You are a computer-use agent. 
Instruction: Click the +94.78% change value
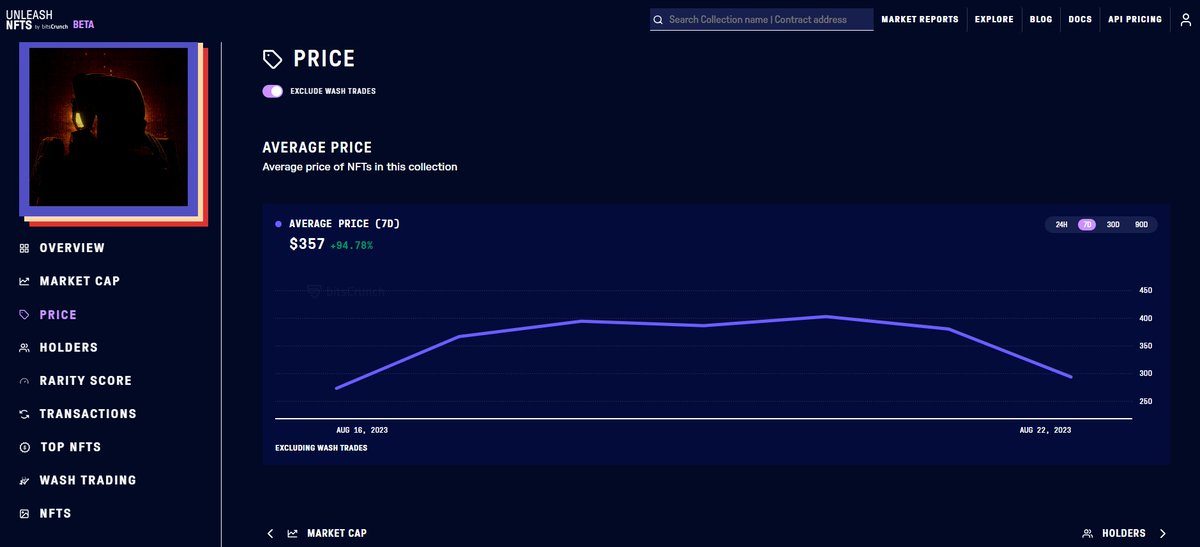[351, 245]
